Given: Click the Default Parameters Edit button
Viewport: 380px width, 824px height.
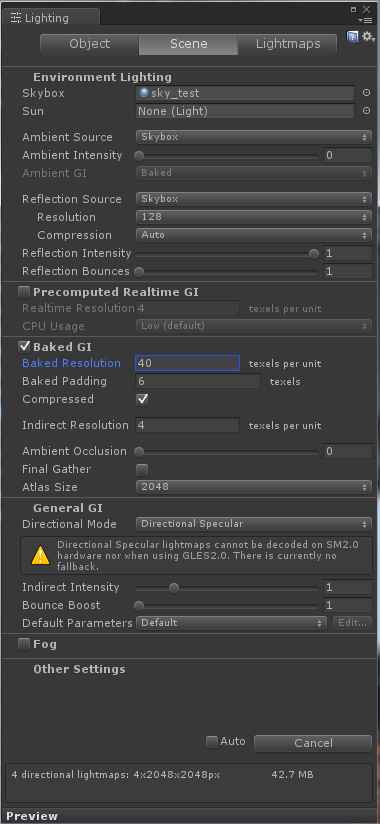Looking at the screenshot, I should point(352,623).
